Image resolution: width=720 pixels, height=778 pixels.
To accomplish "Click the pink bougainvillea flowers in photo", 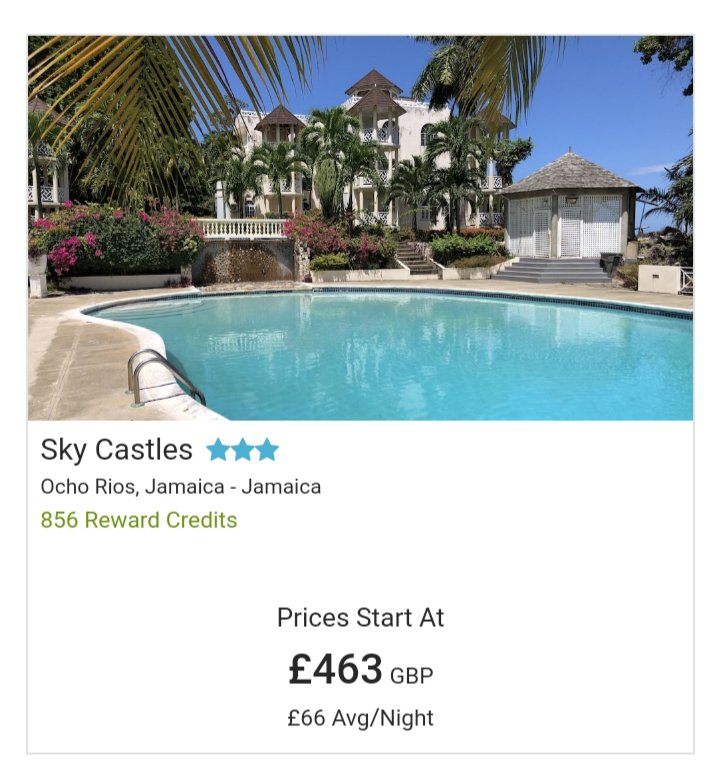I will coord(74,243).
